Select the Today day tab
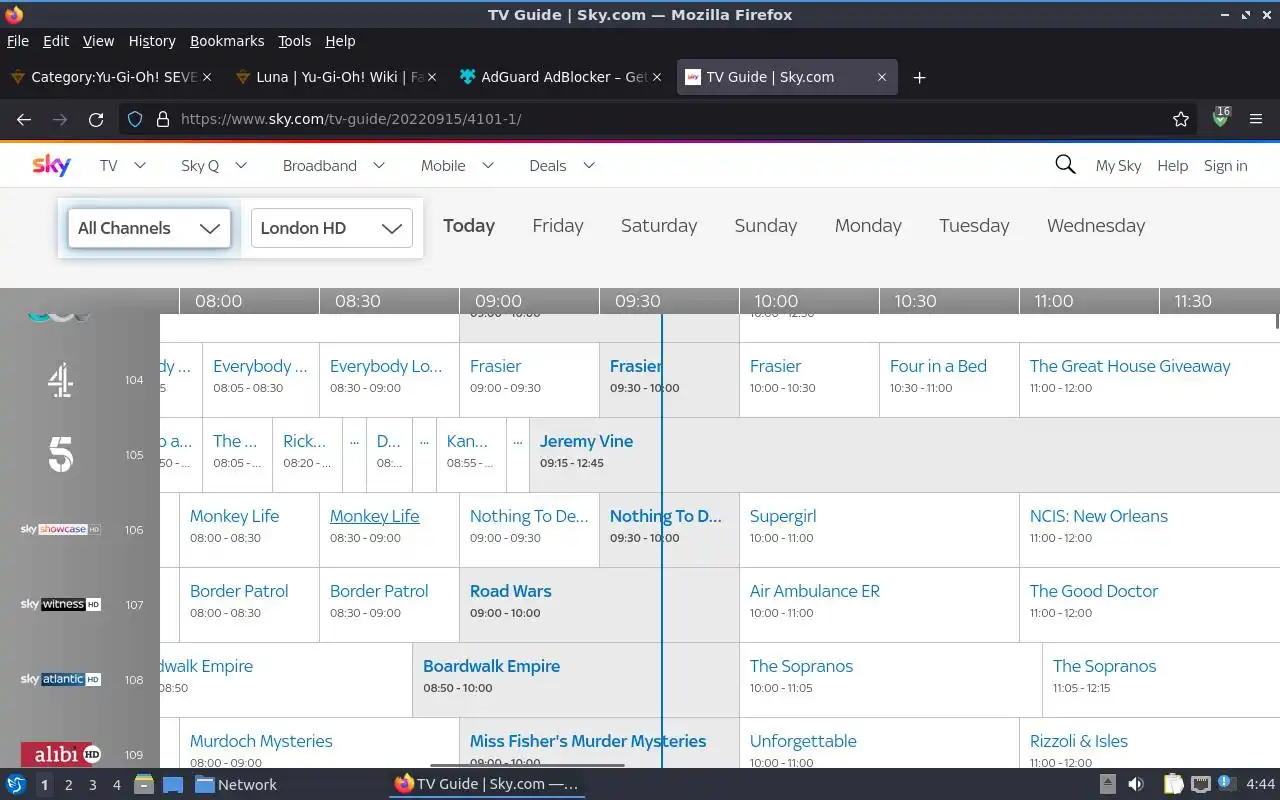 point(469,226)
